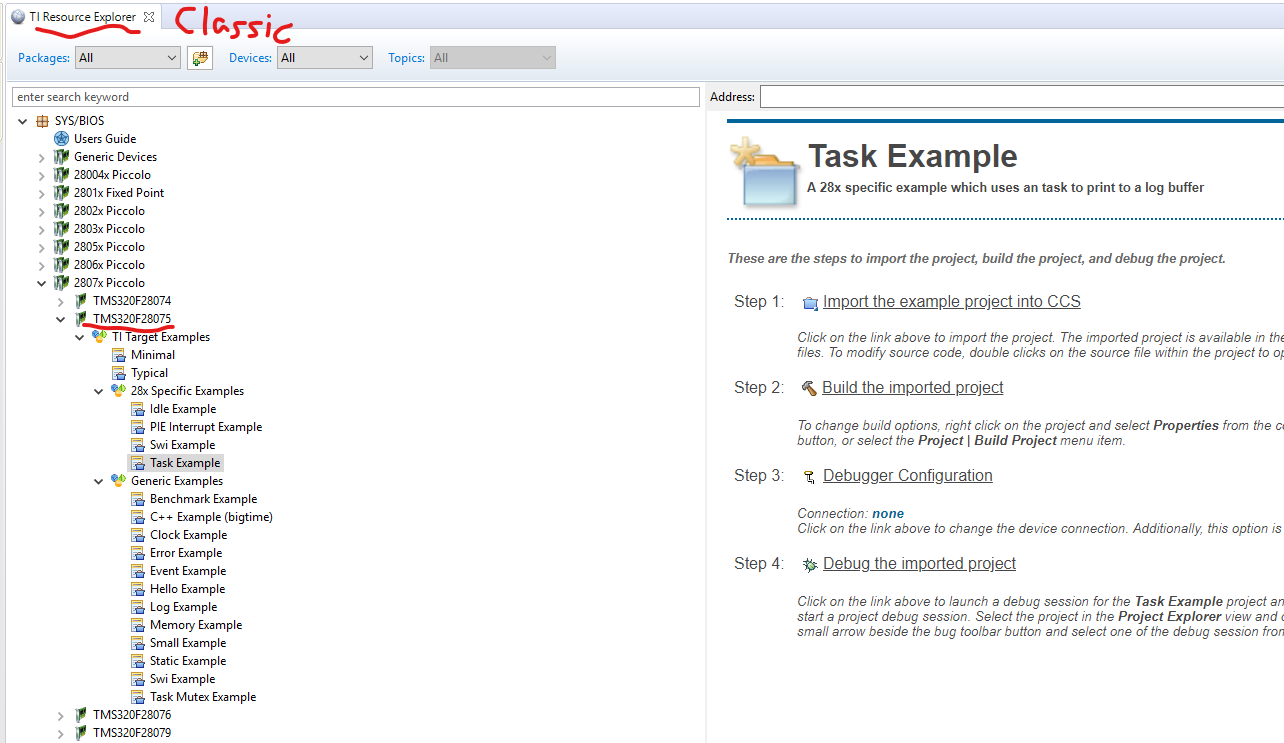Click the Address input field
1284x743 pixels.
click(1021, 97)
